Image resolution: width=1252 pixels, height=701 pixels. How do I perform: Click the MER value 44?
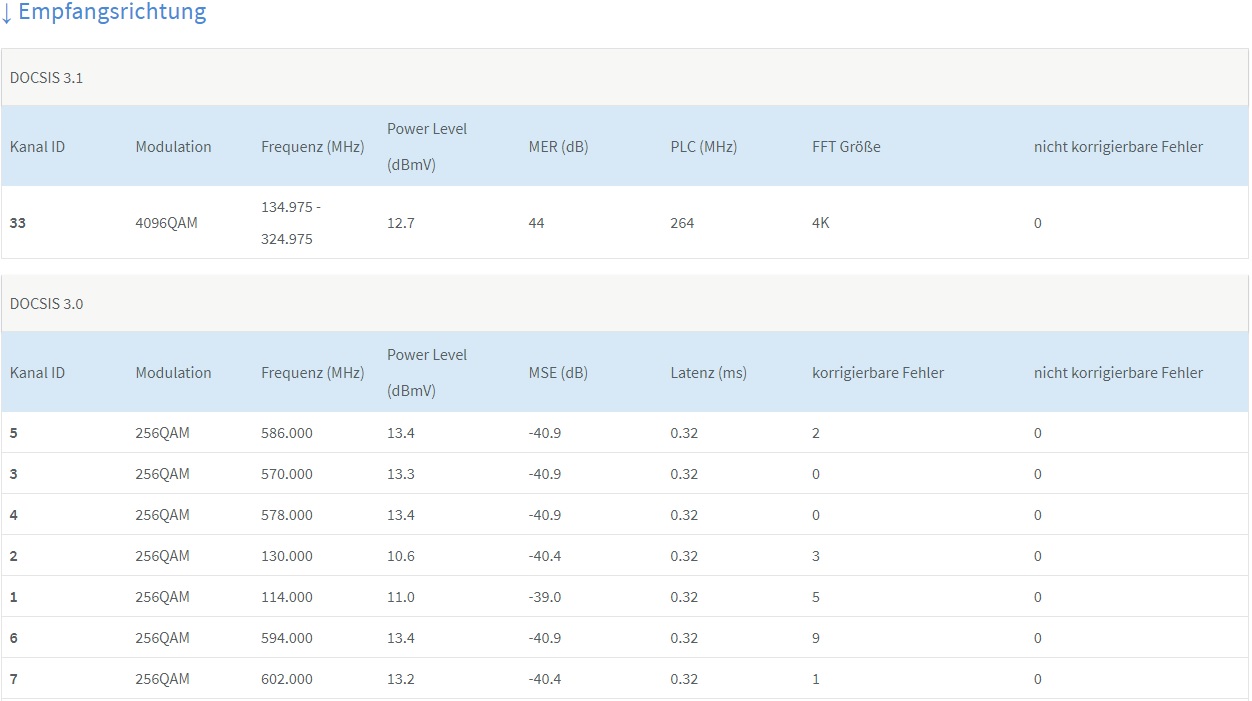click(537, 223)
